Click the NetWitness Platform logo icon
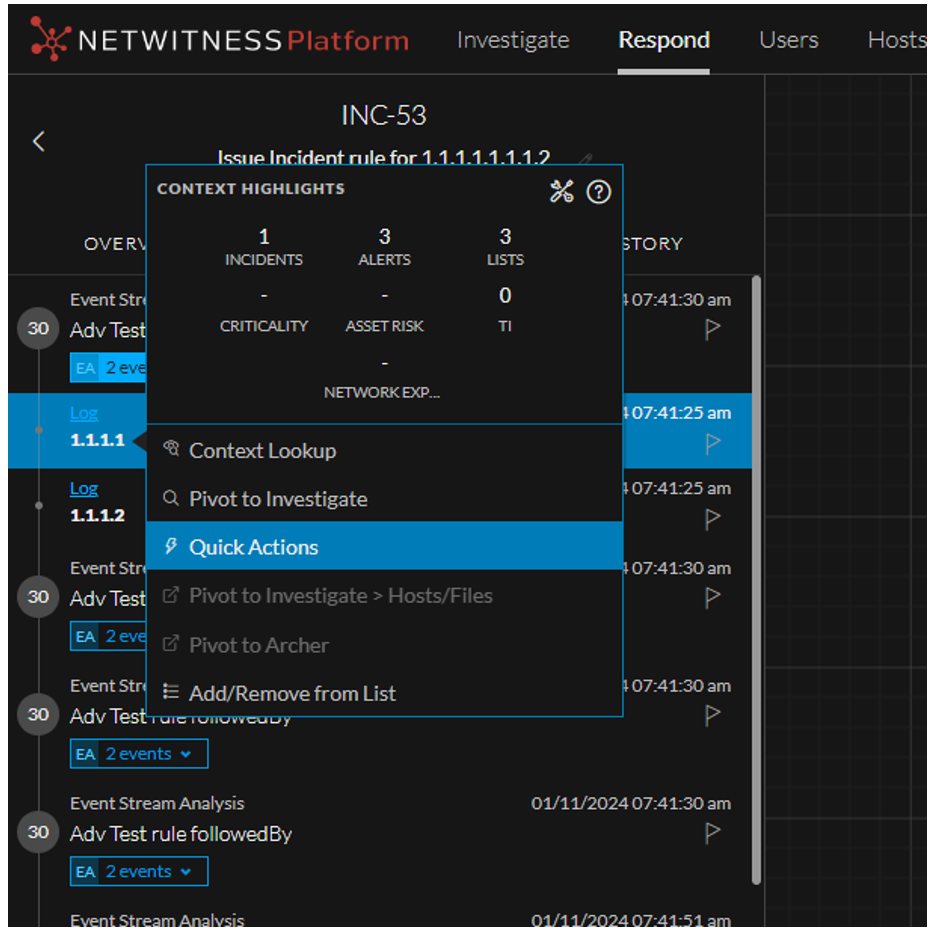Image resolution: width=930 pixels, height=932 pixels. 50,40
